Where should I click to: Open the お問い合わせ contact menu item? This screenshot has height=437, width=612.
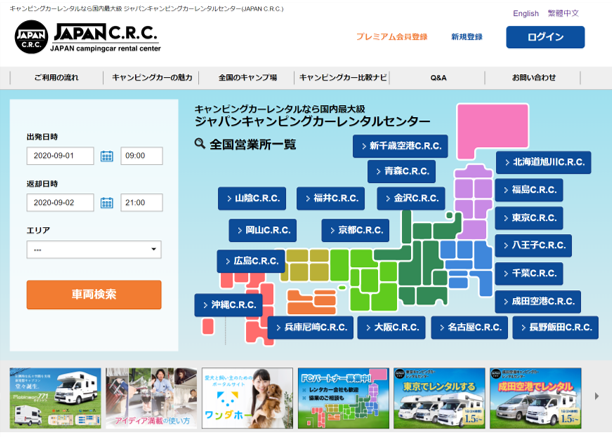(x=533, y=77)
